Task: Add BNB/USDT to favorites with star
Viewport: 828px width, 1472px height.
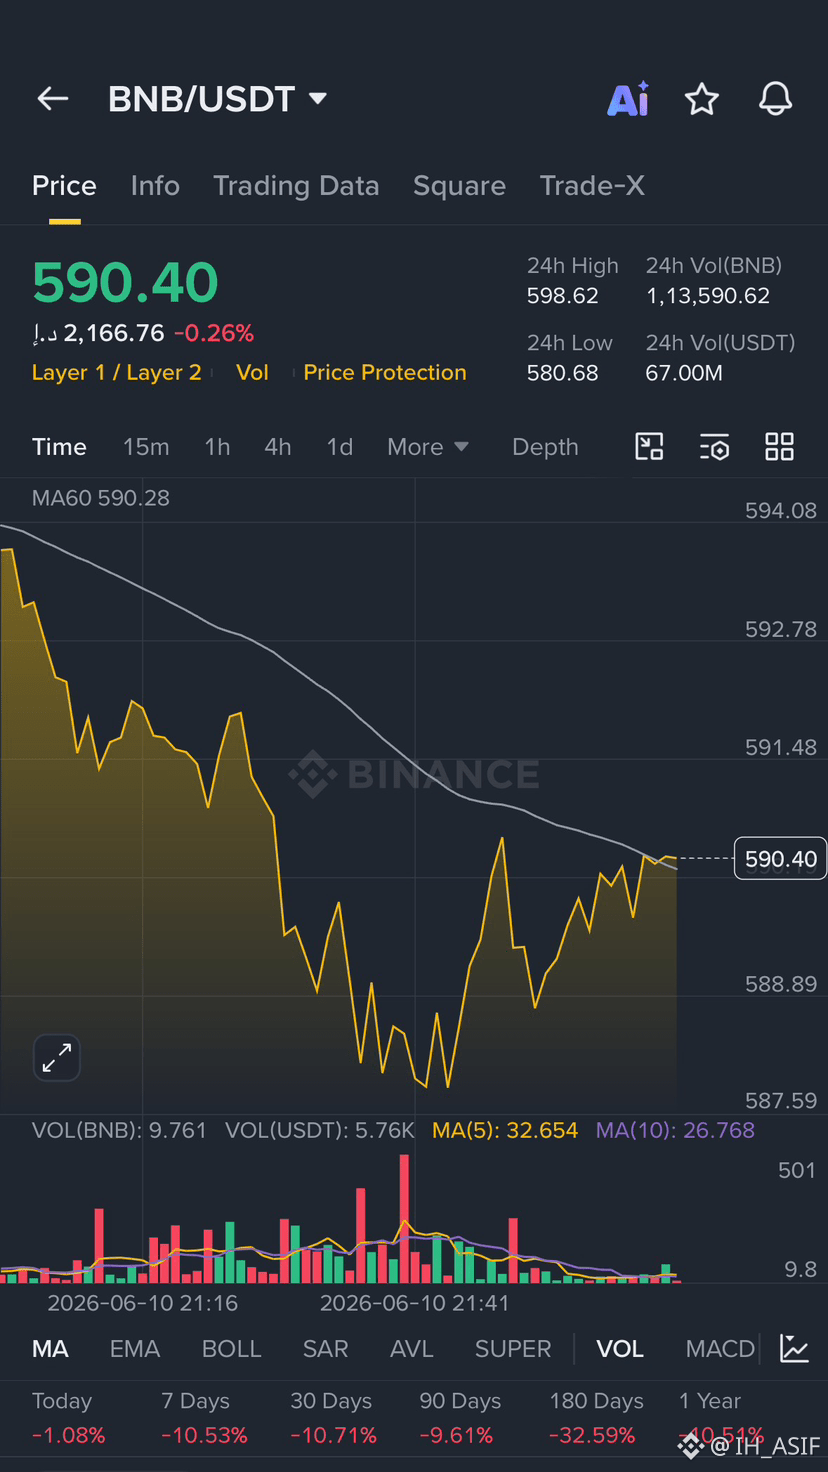Action: [702, 99]
